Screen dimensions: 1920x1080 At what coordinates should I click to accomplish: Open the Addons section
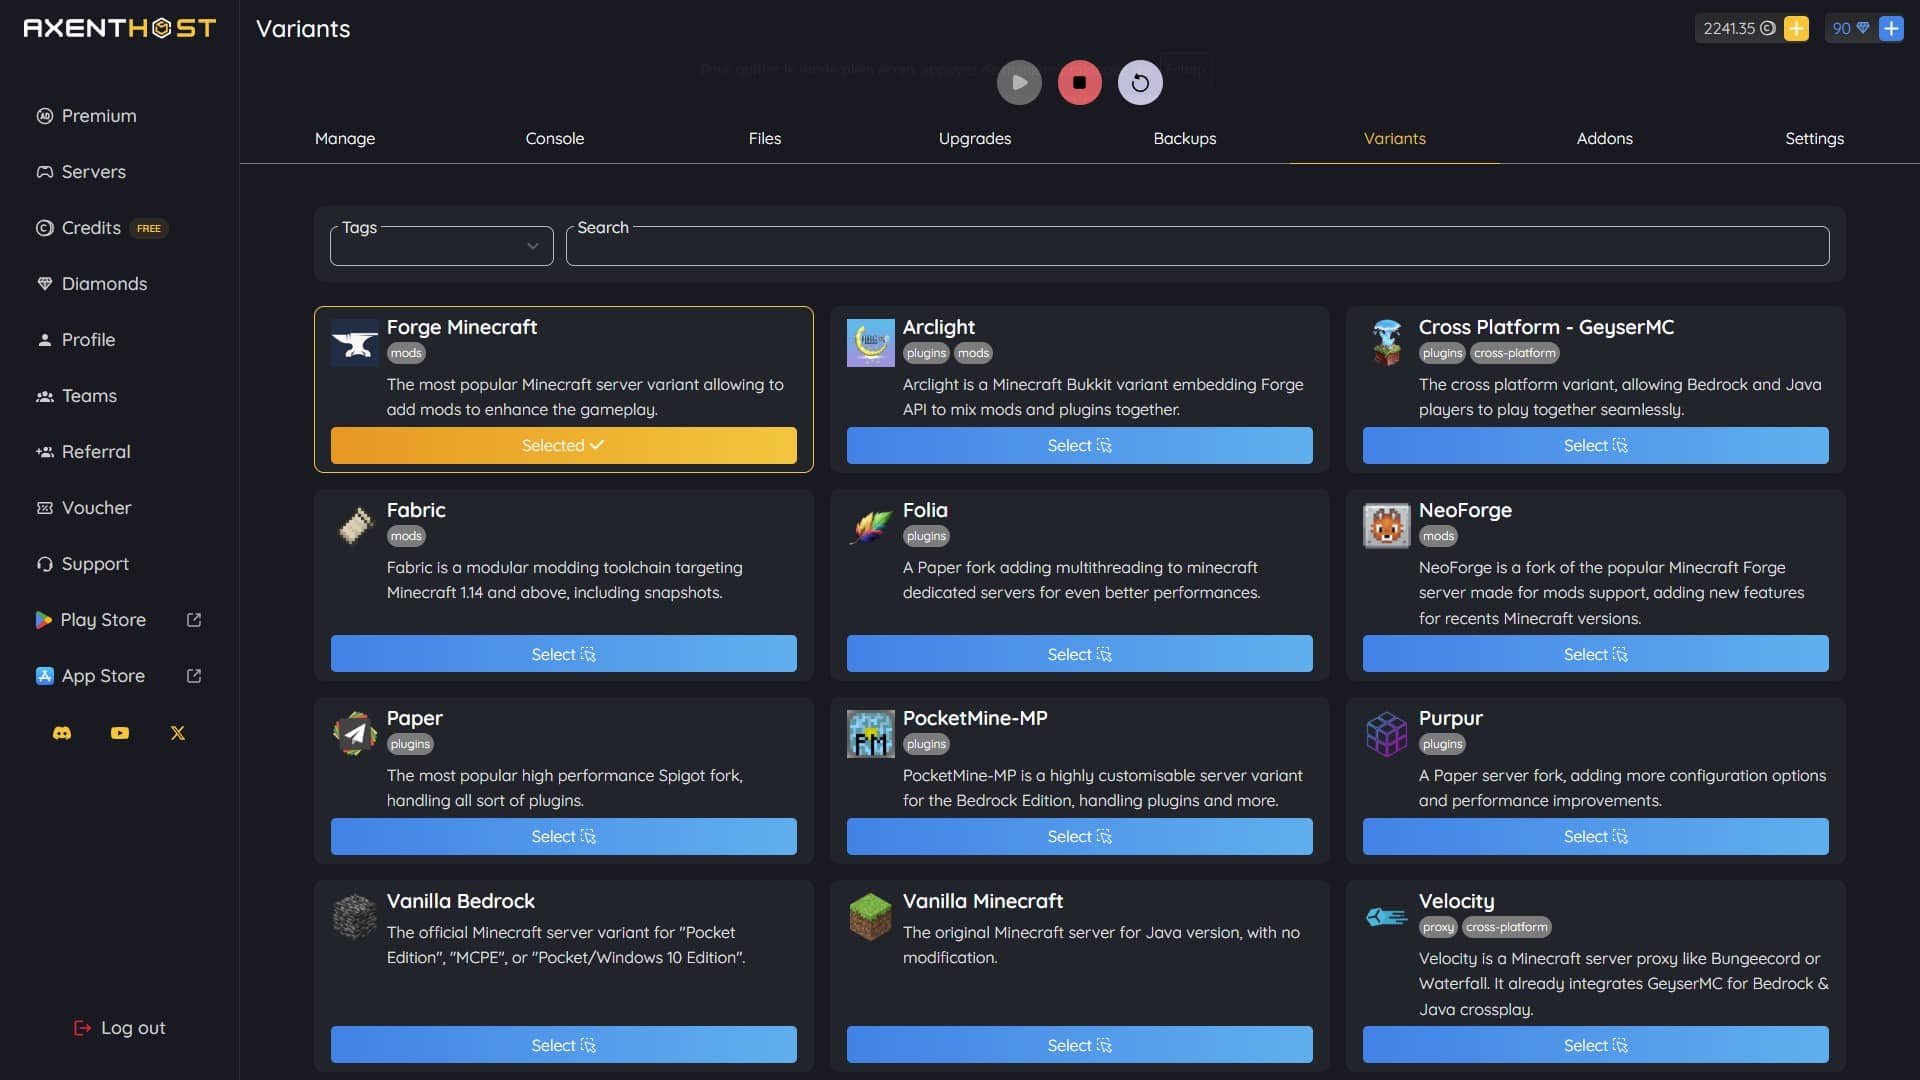pos(1605,137)
